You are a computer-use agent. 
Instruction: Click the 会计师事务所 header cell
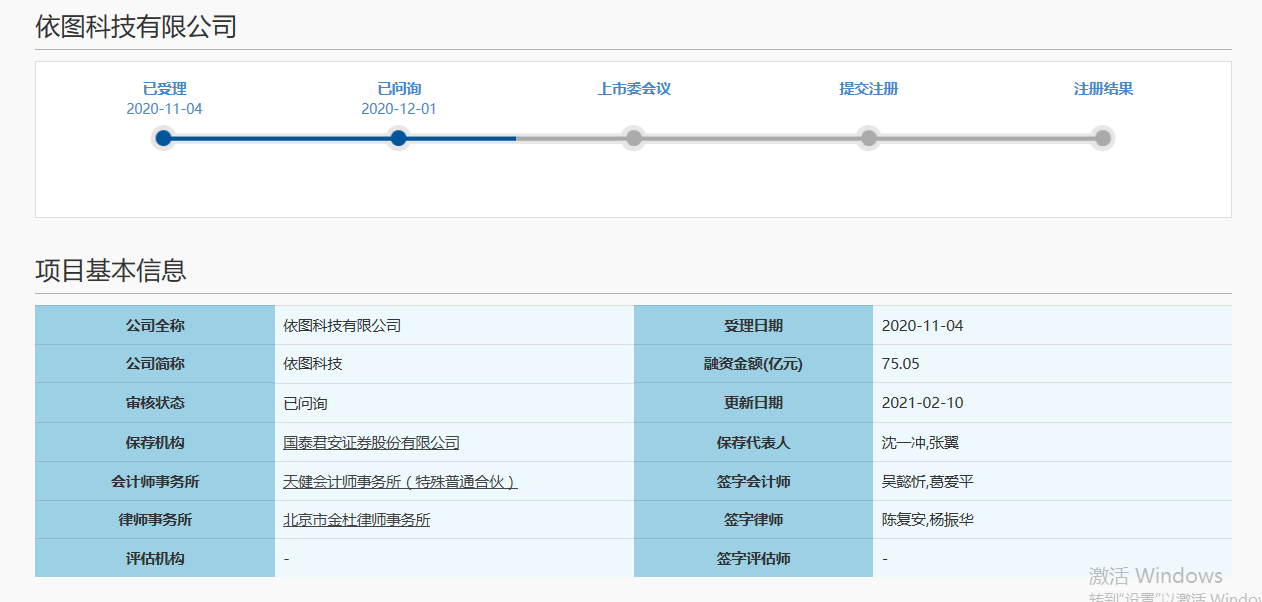pos(155,482)
